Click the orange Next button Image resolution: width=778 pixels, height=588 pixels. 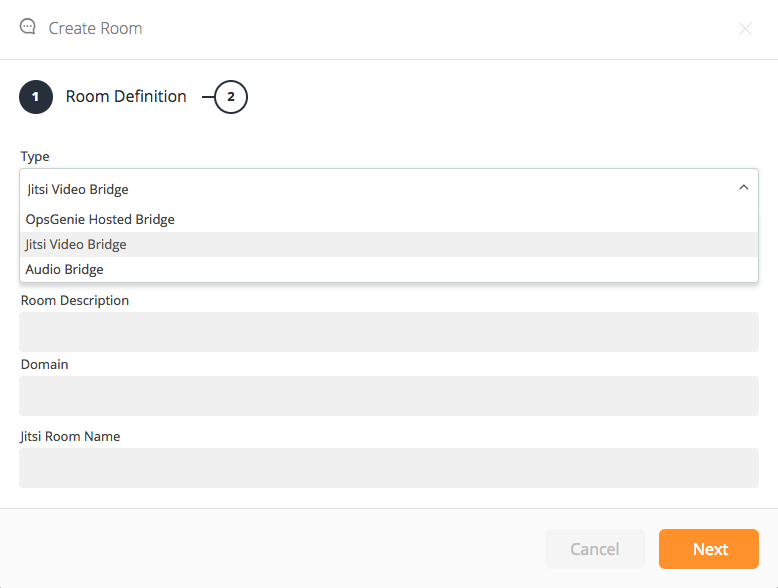709,549
